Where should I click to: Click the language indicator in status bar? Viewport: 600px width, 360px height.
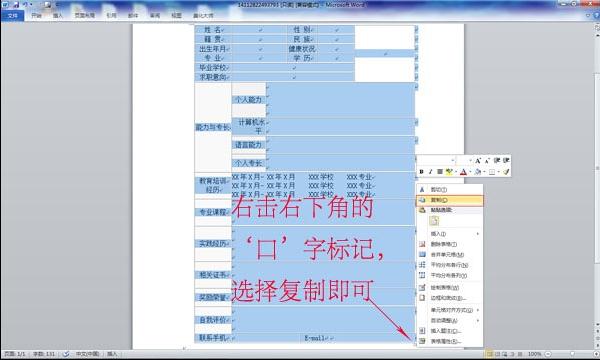87,354
